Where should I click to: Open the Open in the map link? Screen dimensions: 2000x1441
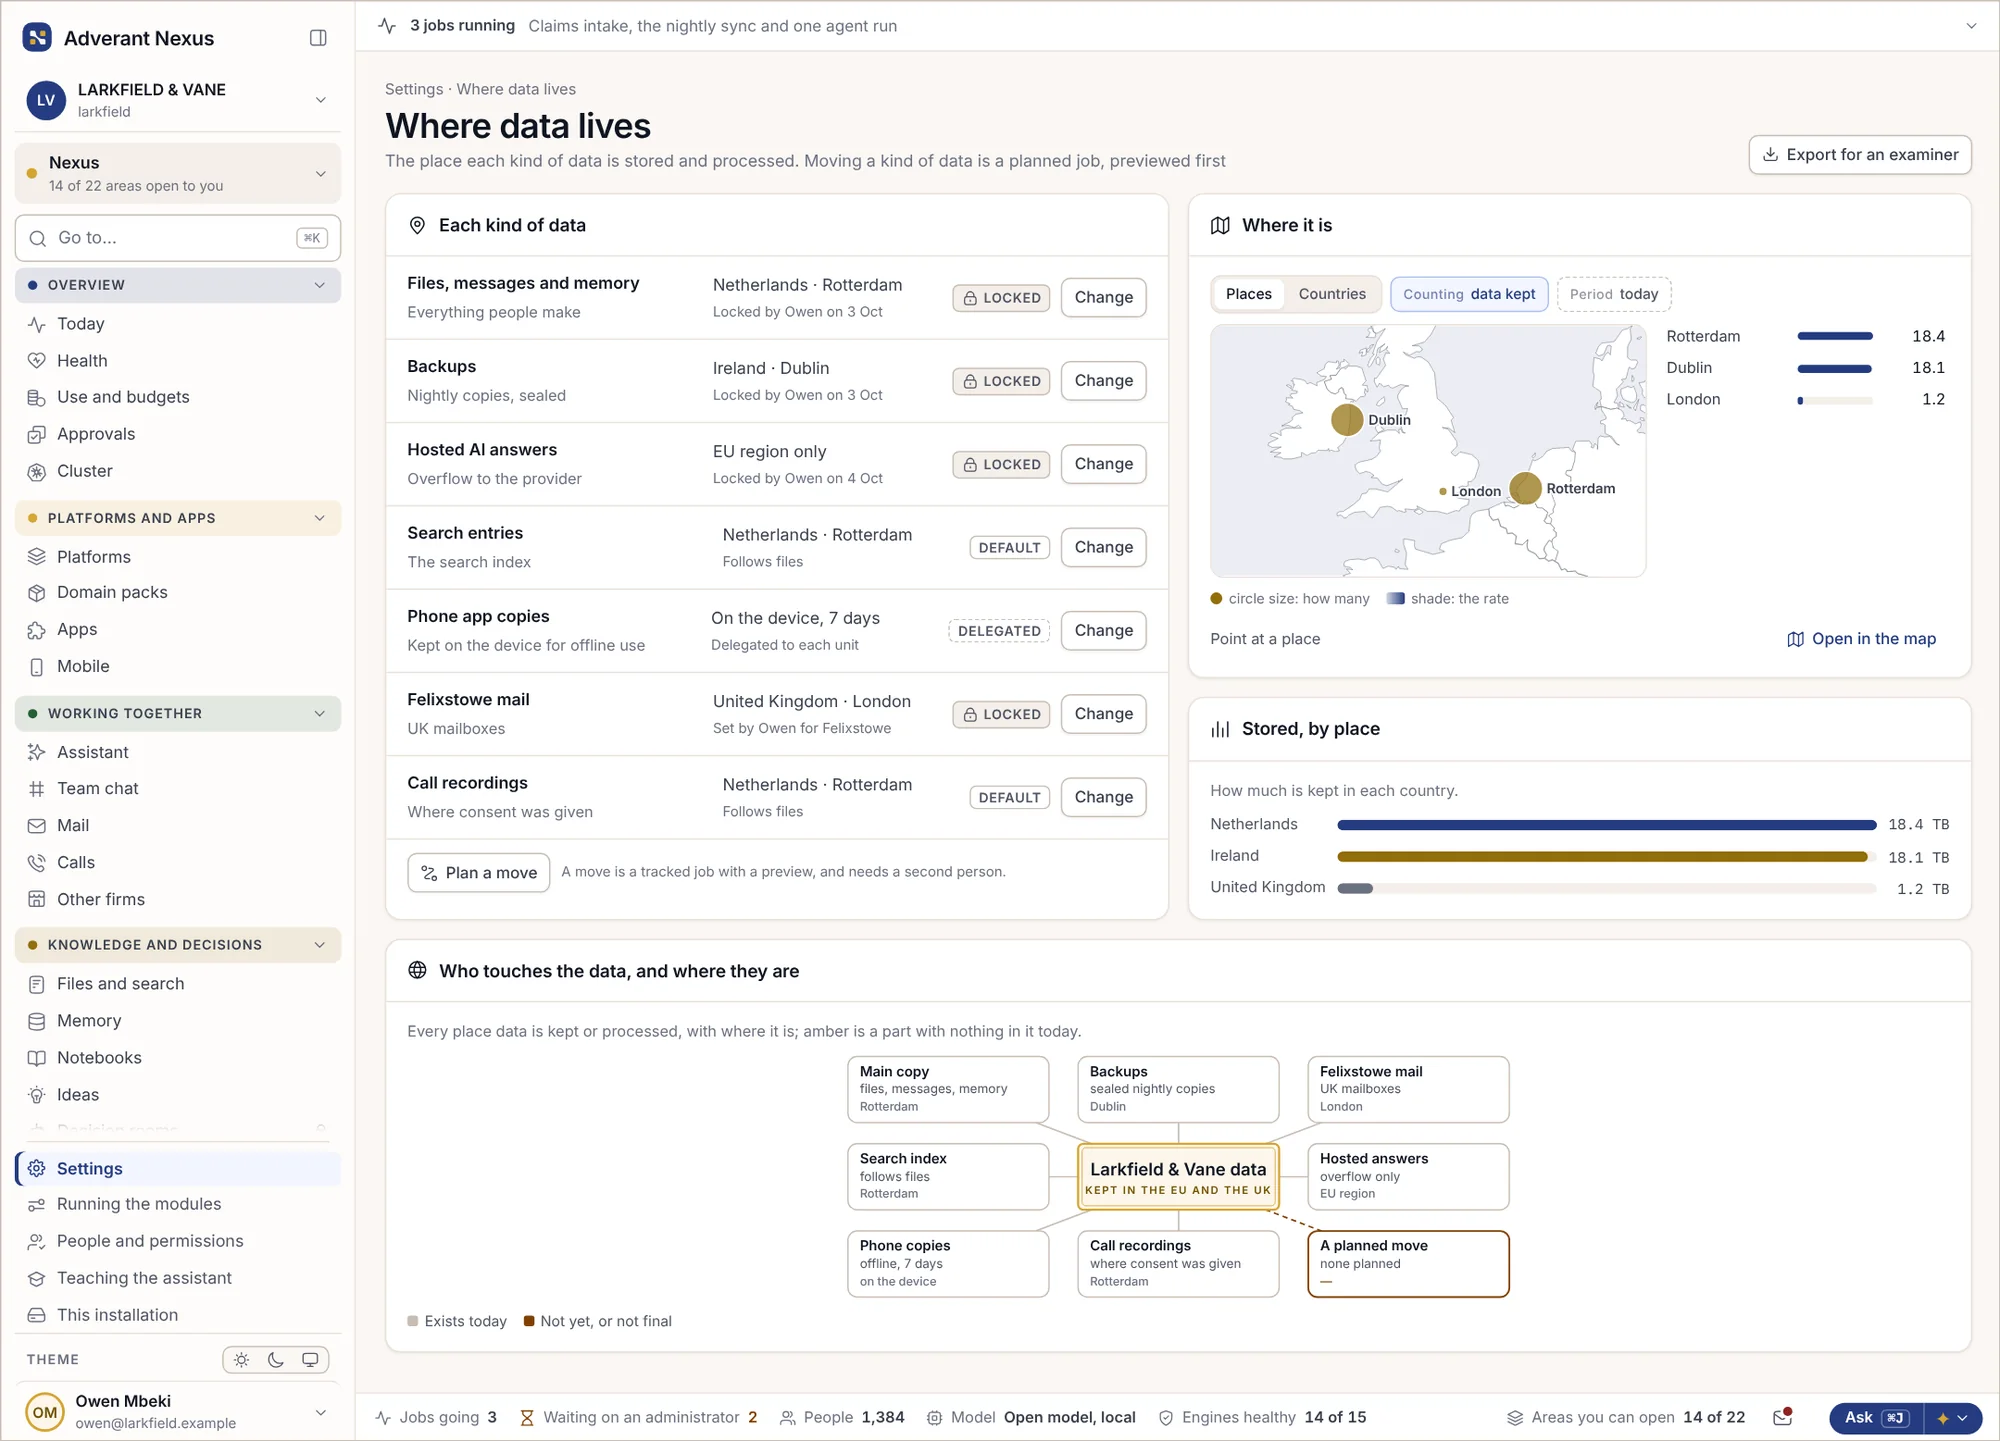pos(1862,639)
